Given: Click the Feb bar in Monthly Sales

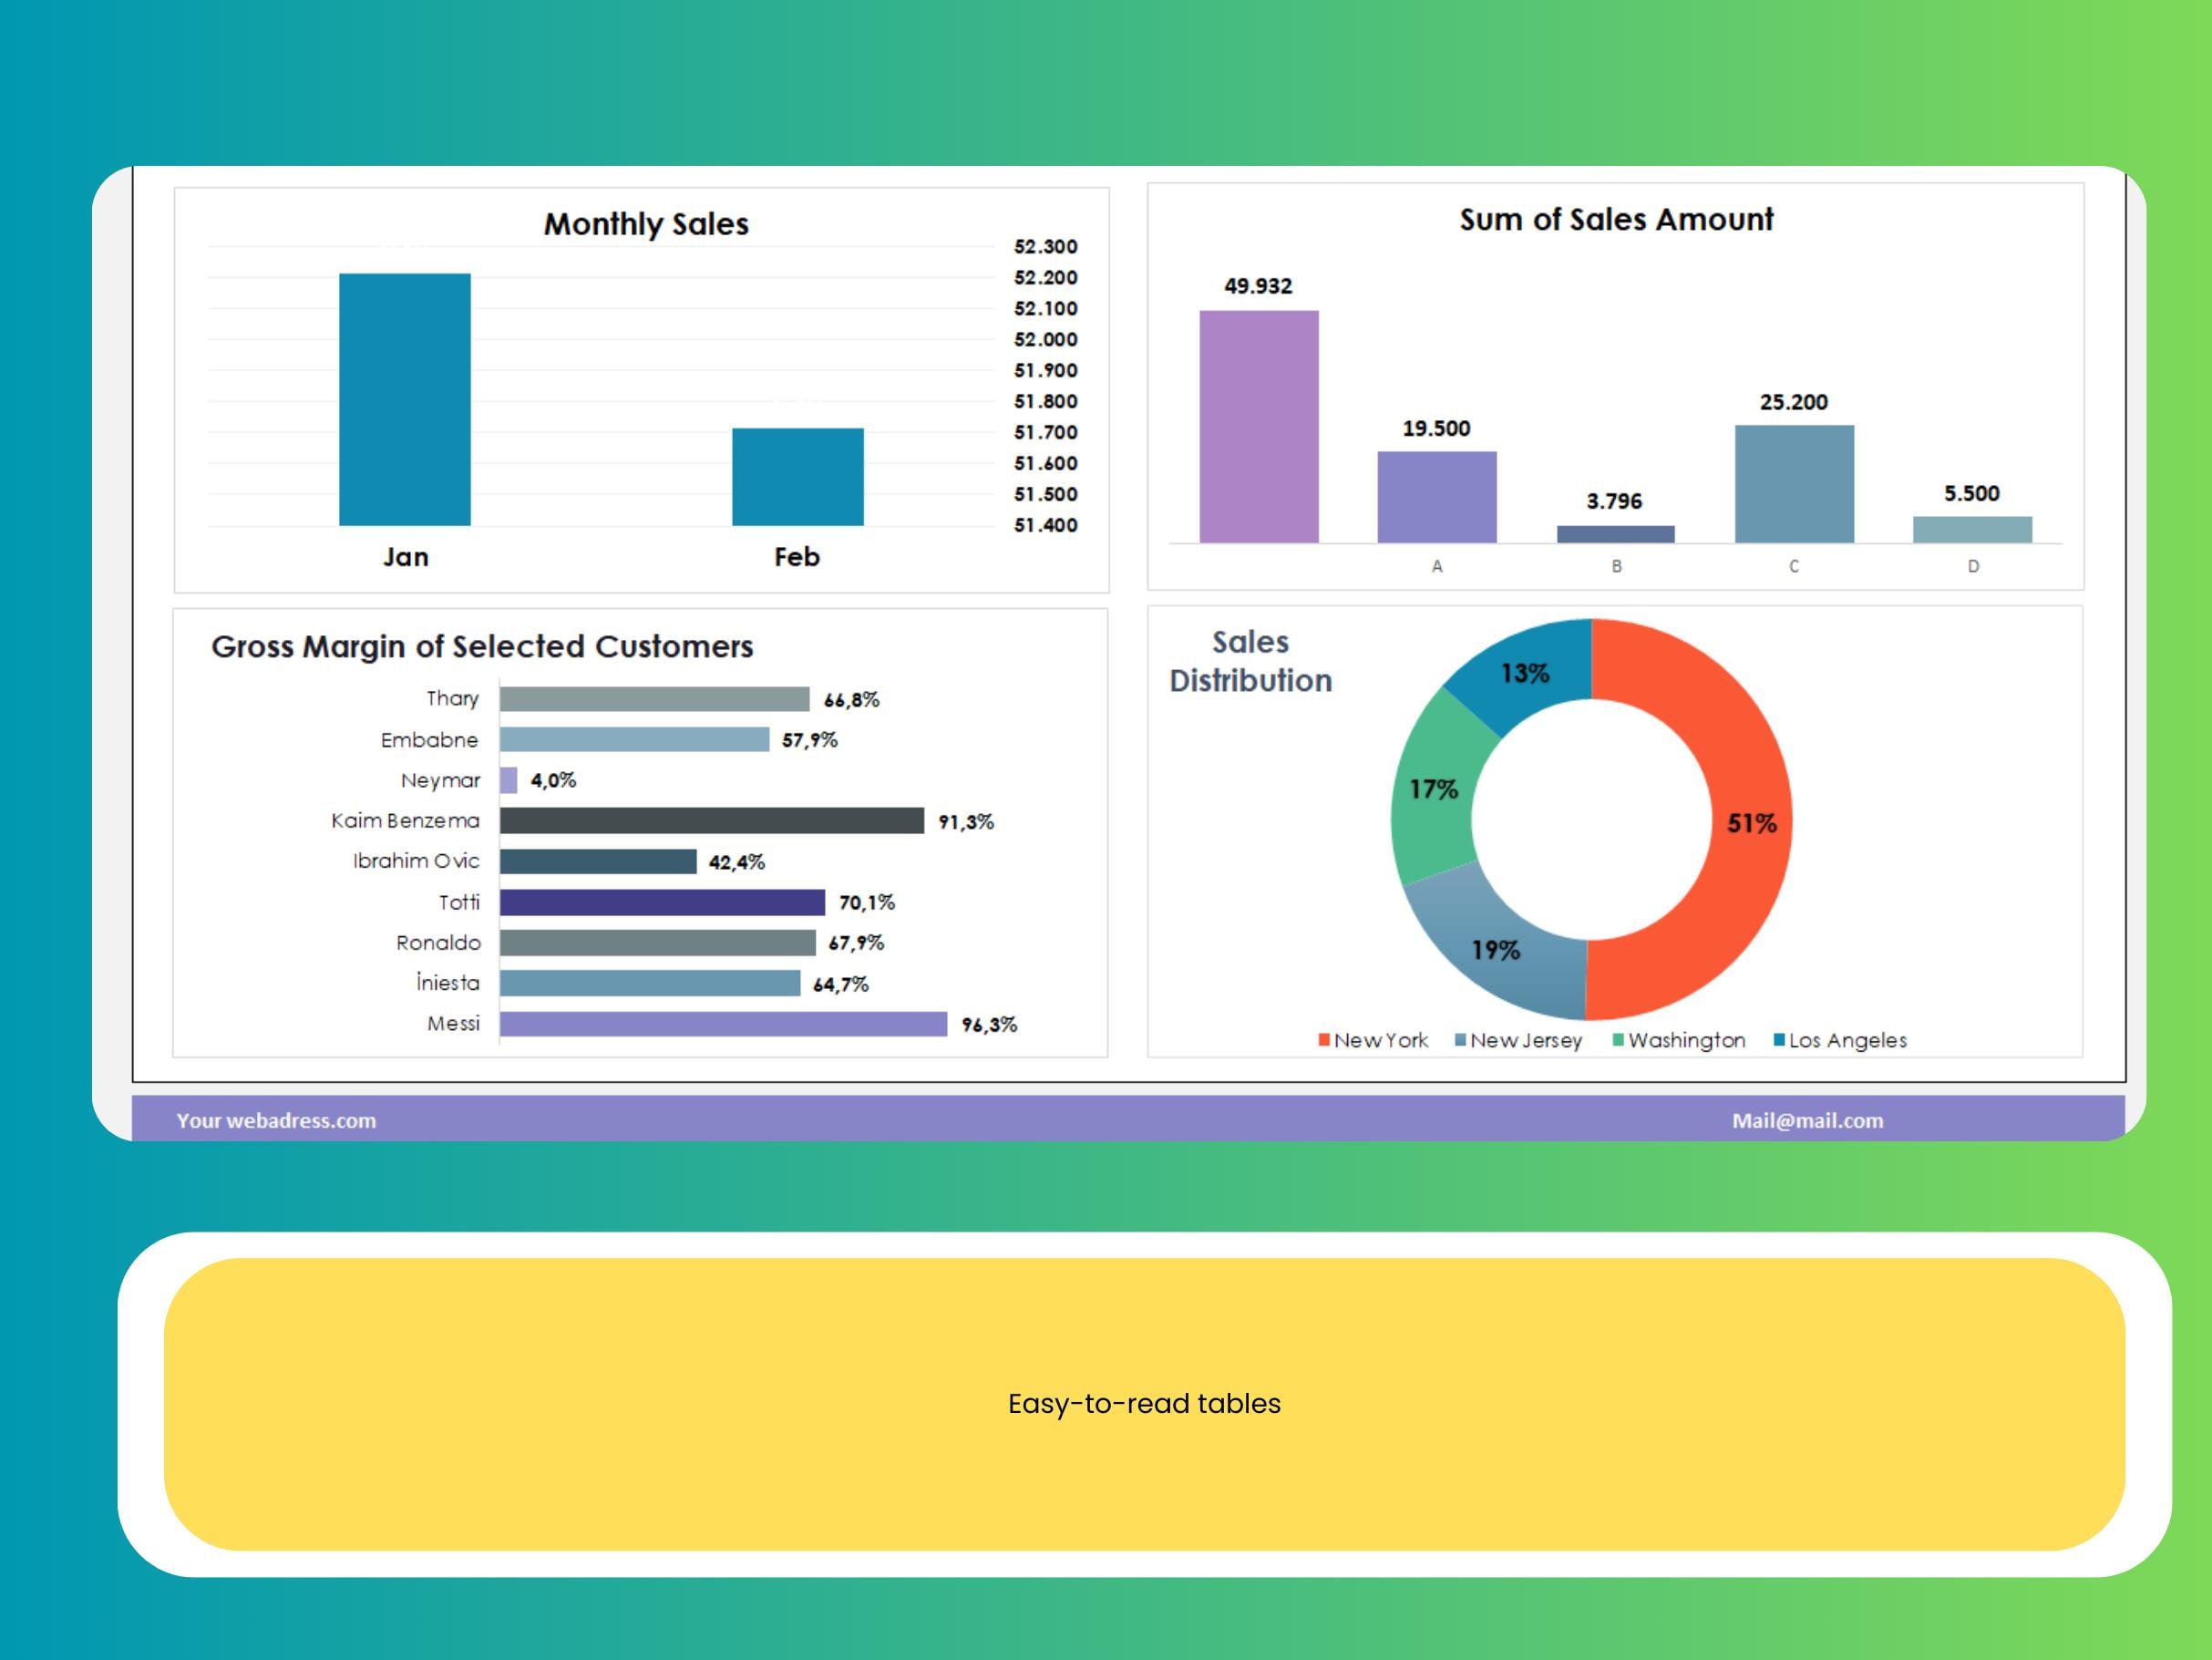Looking at the screenshot, I should tap(797, 477).
